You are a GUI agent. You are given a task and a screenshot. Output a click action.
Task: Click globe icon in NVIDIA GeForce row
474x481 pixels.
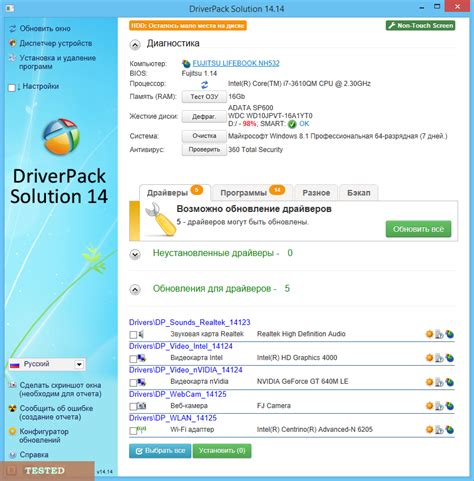pos(450,382)
